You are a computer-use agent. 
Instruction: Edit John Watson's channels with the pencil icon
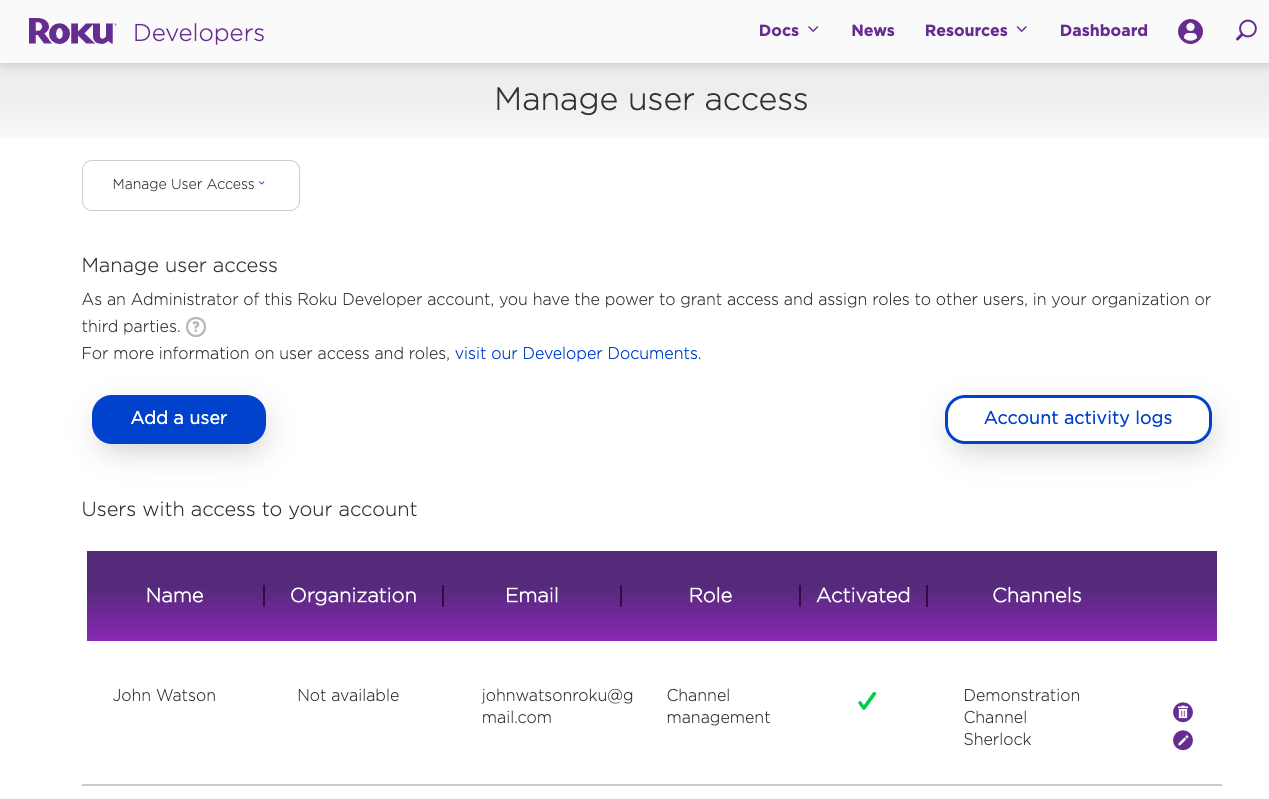(x=1183, y=740)
